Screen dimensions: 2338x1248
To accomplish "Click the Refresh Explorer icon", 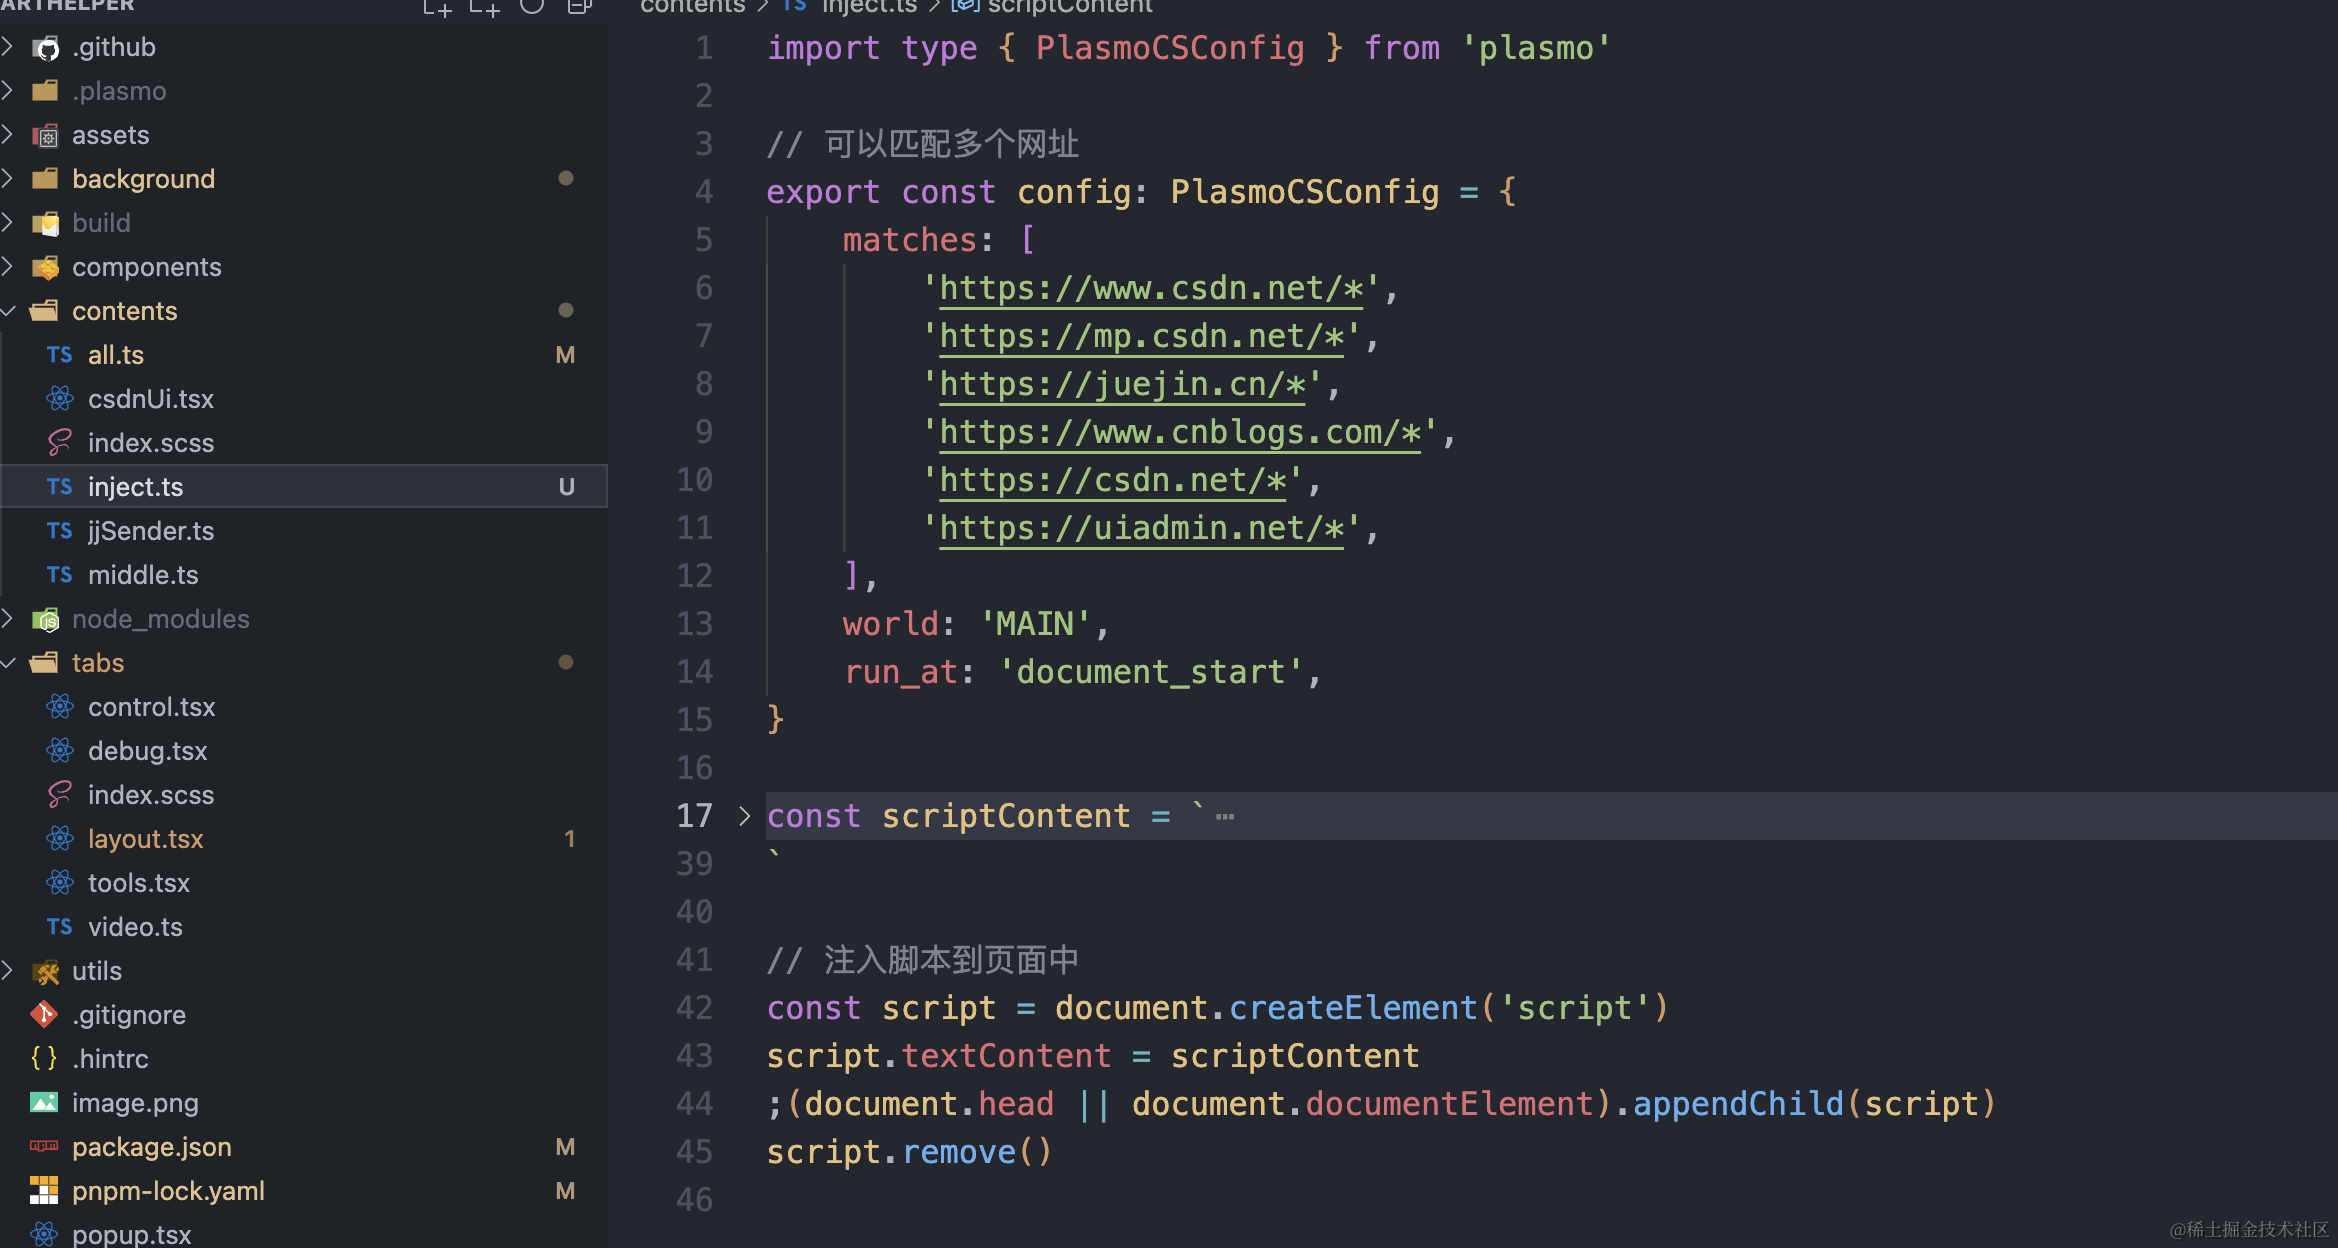I will pos(532,7).
